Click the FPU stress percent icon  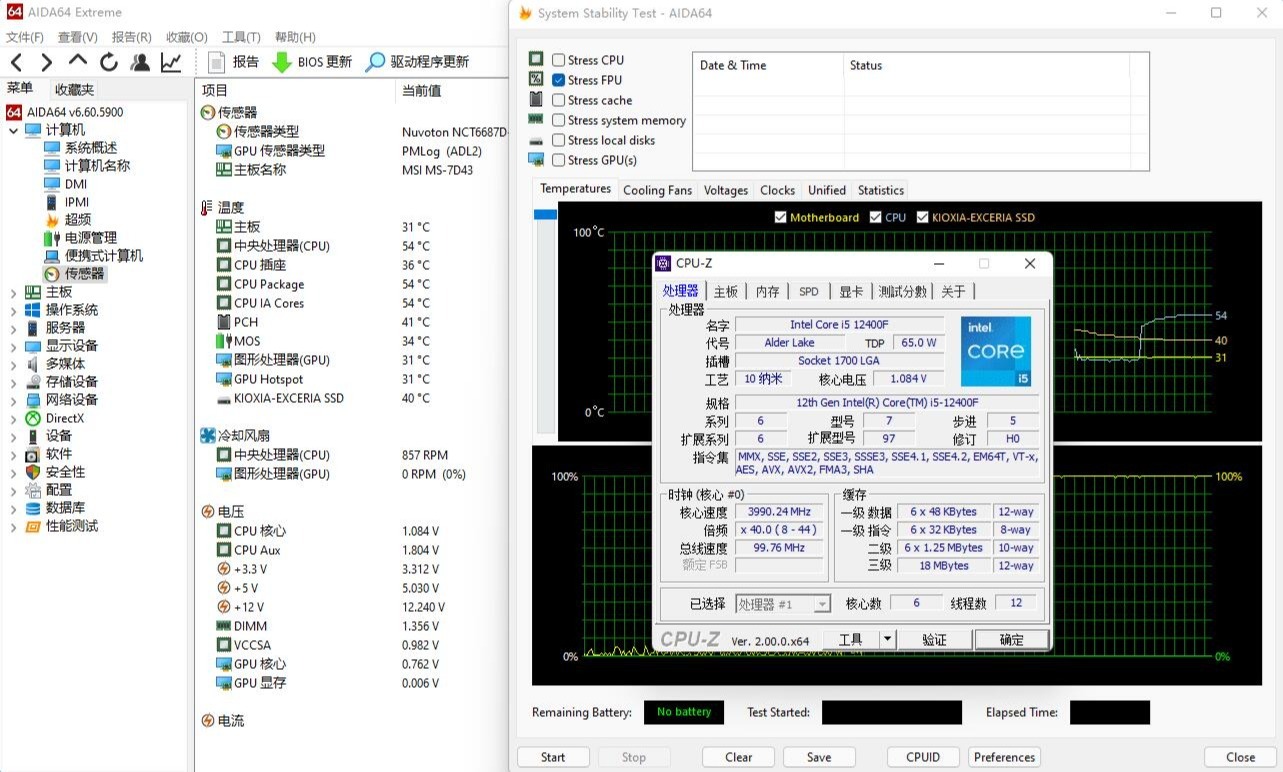coord(536,79)
